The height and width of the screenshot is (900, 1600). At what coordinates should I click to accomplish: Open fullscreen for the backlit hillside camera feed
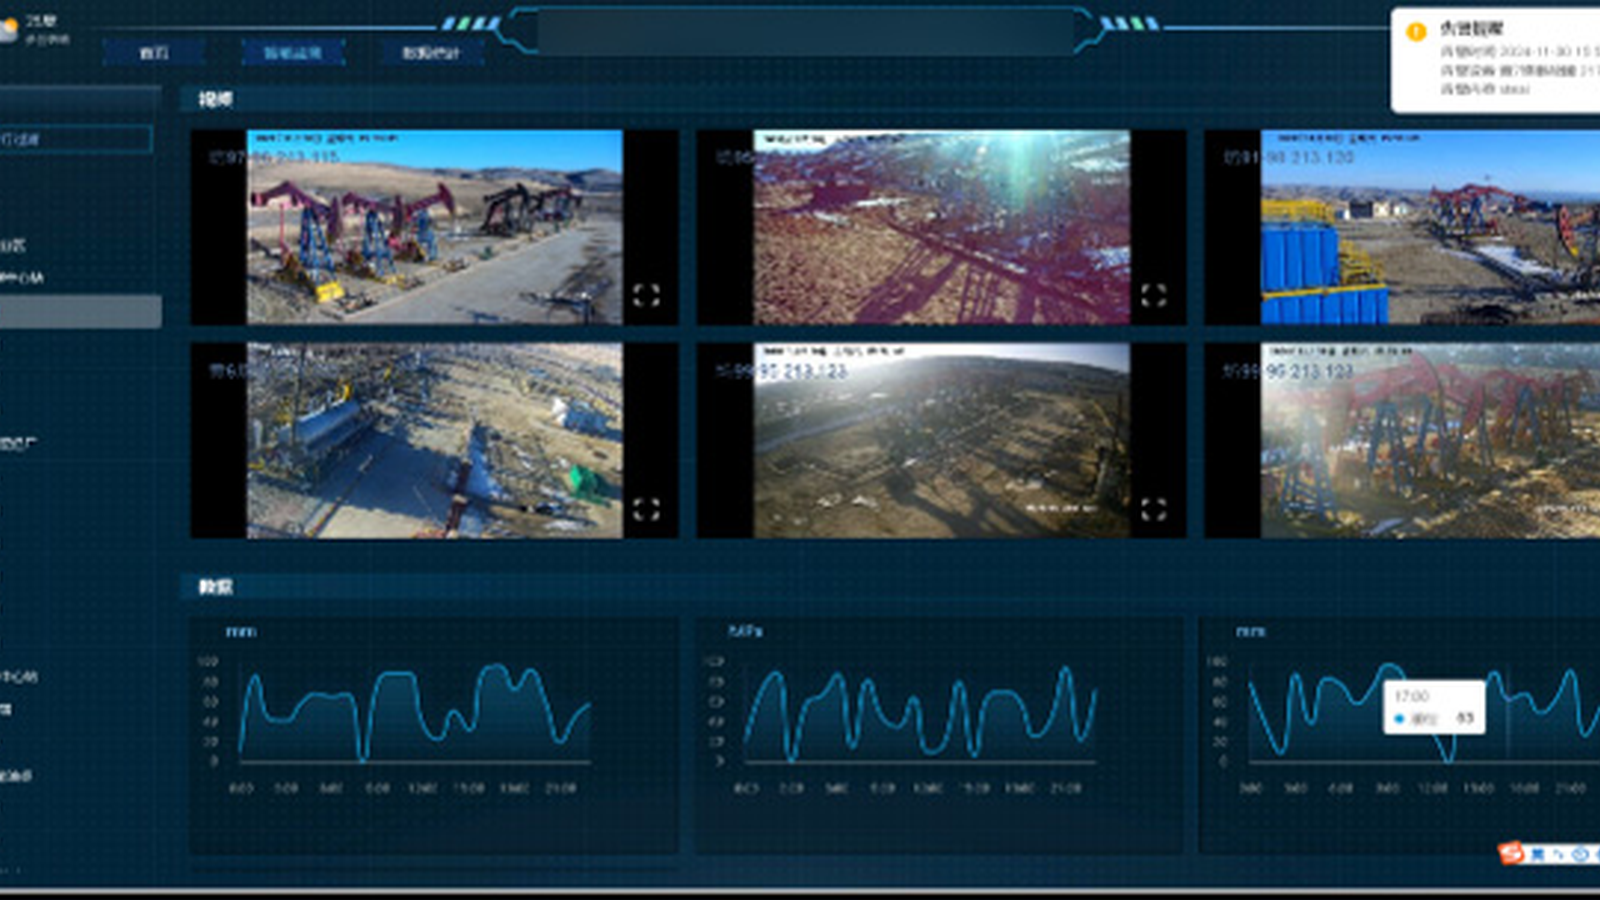pyautogui.click(x=1153, y=509)
